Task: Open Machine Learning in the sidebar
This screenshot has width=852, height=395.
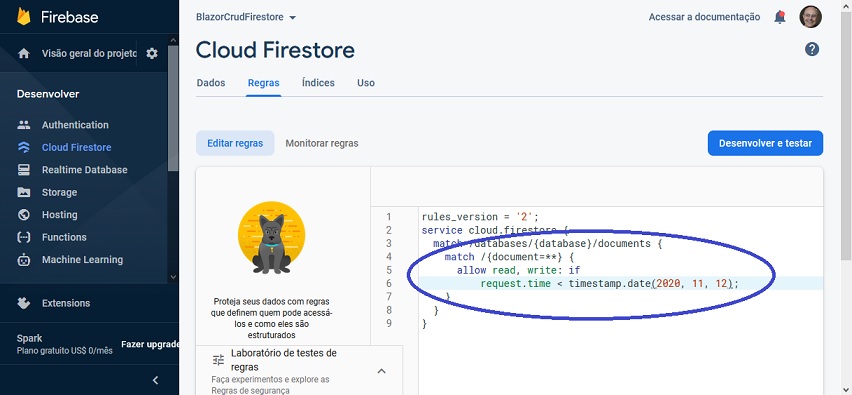Action: (83, 260)
